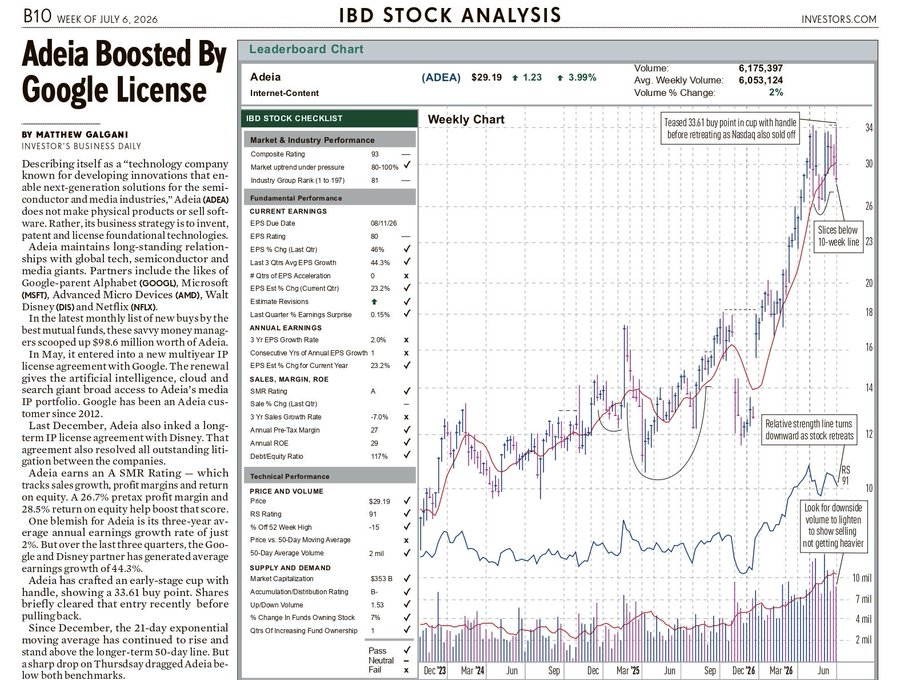Click the (NFLX) ticker in the article

[143, 308]
